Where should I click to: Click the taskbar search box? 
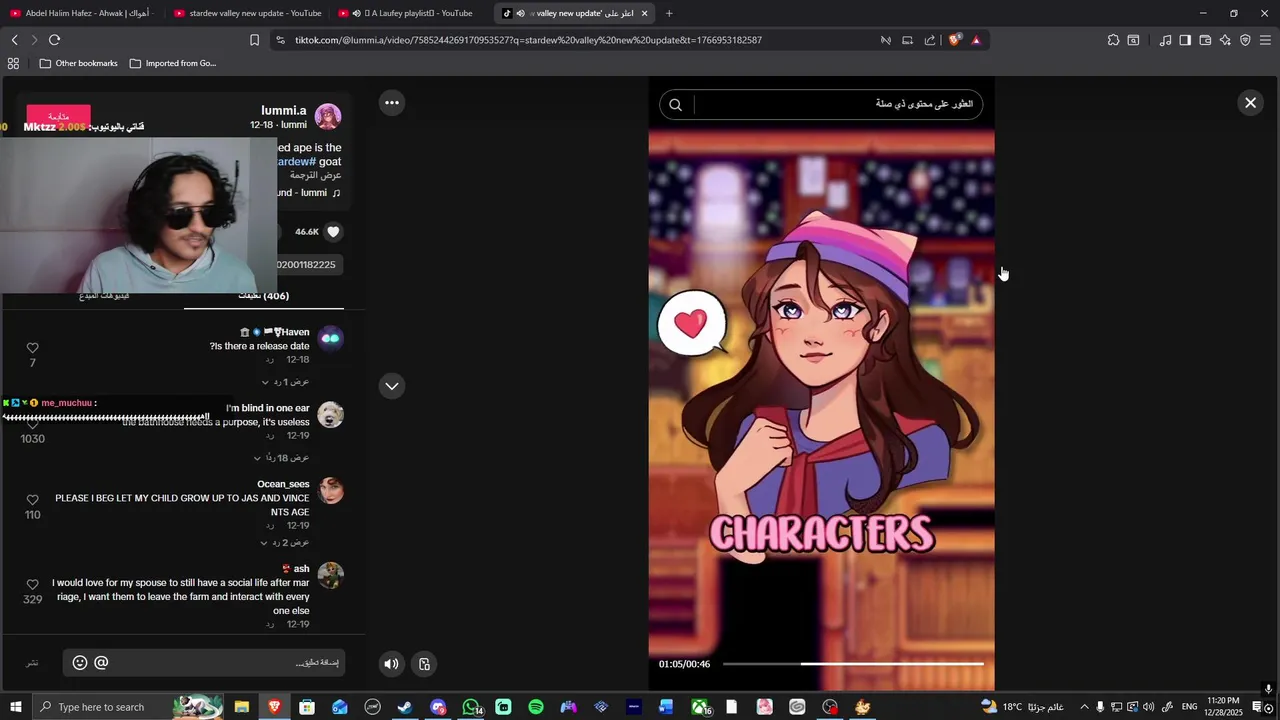coord(128,707)
